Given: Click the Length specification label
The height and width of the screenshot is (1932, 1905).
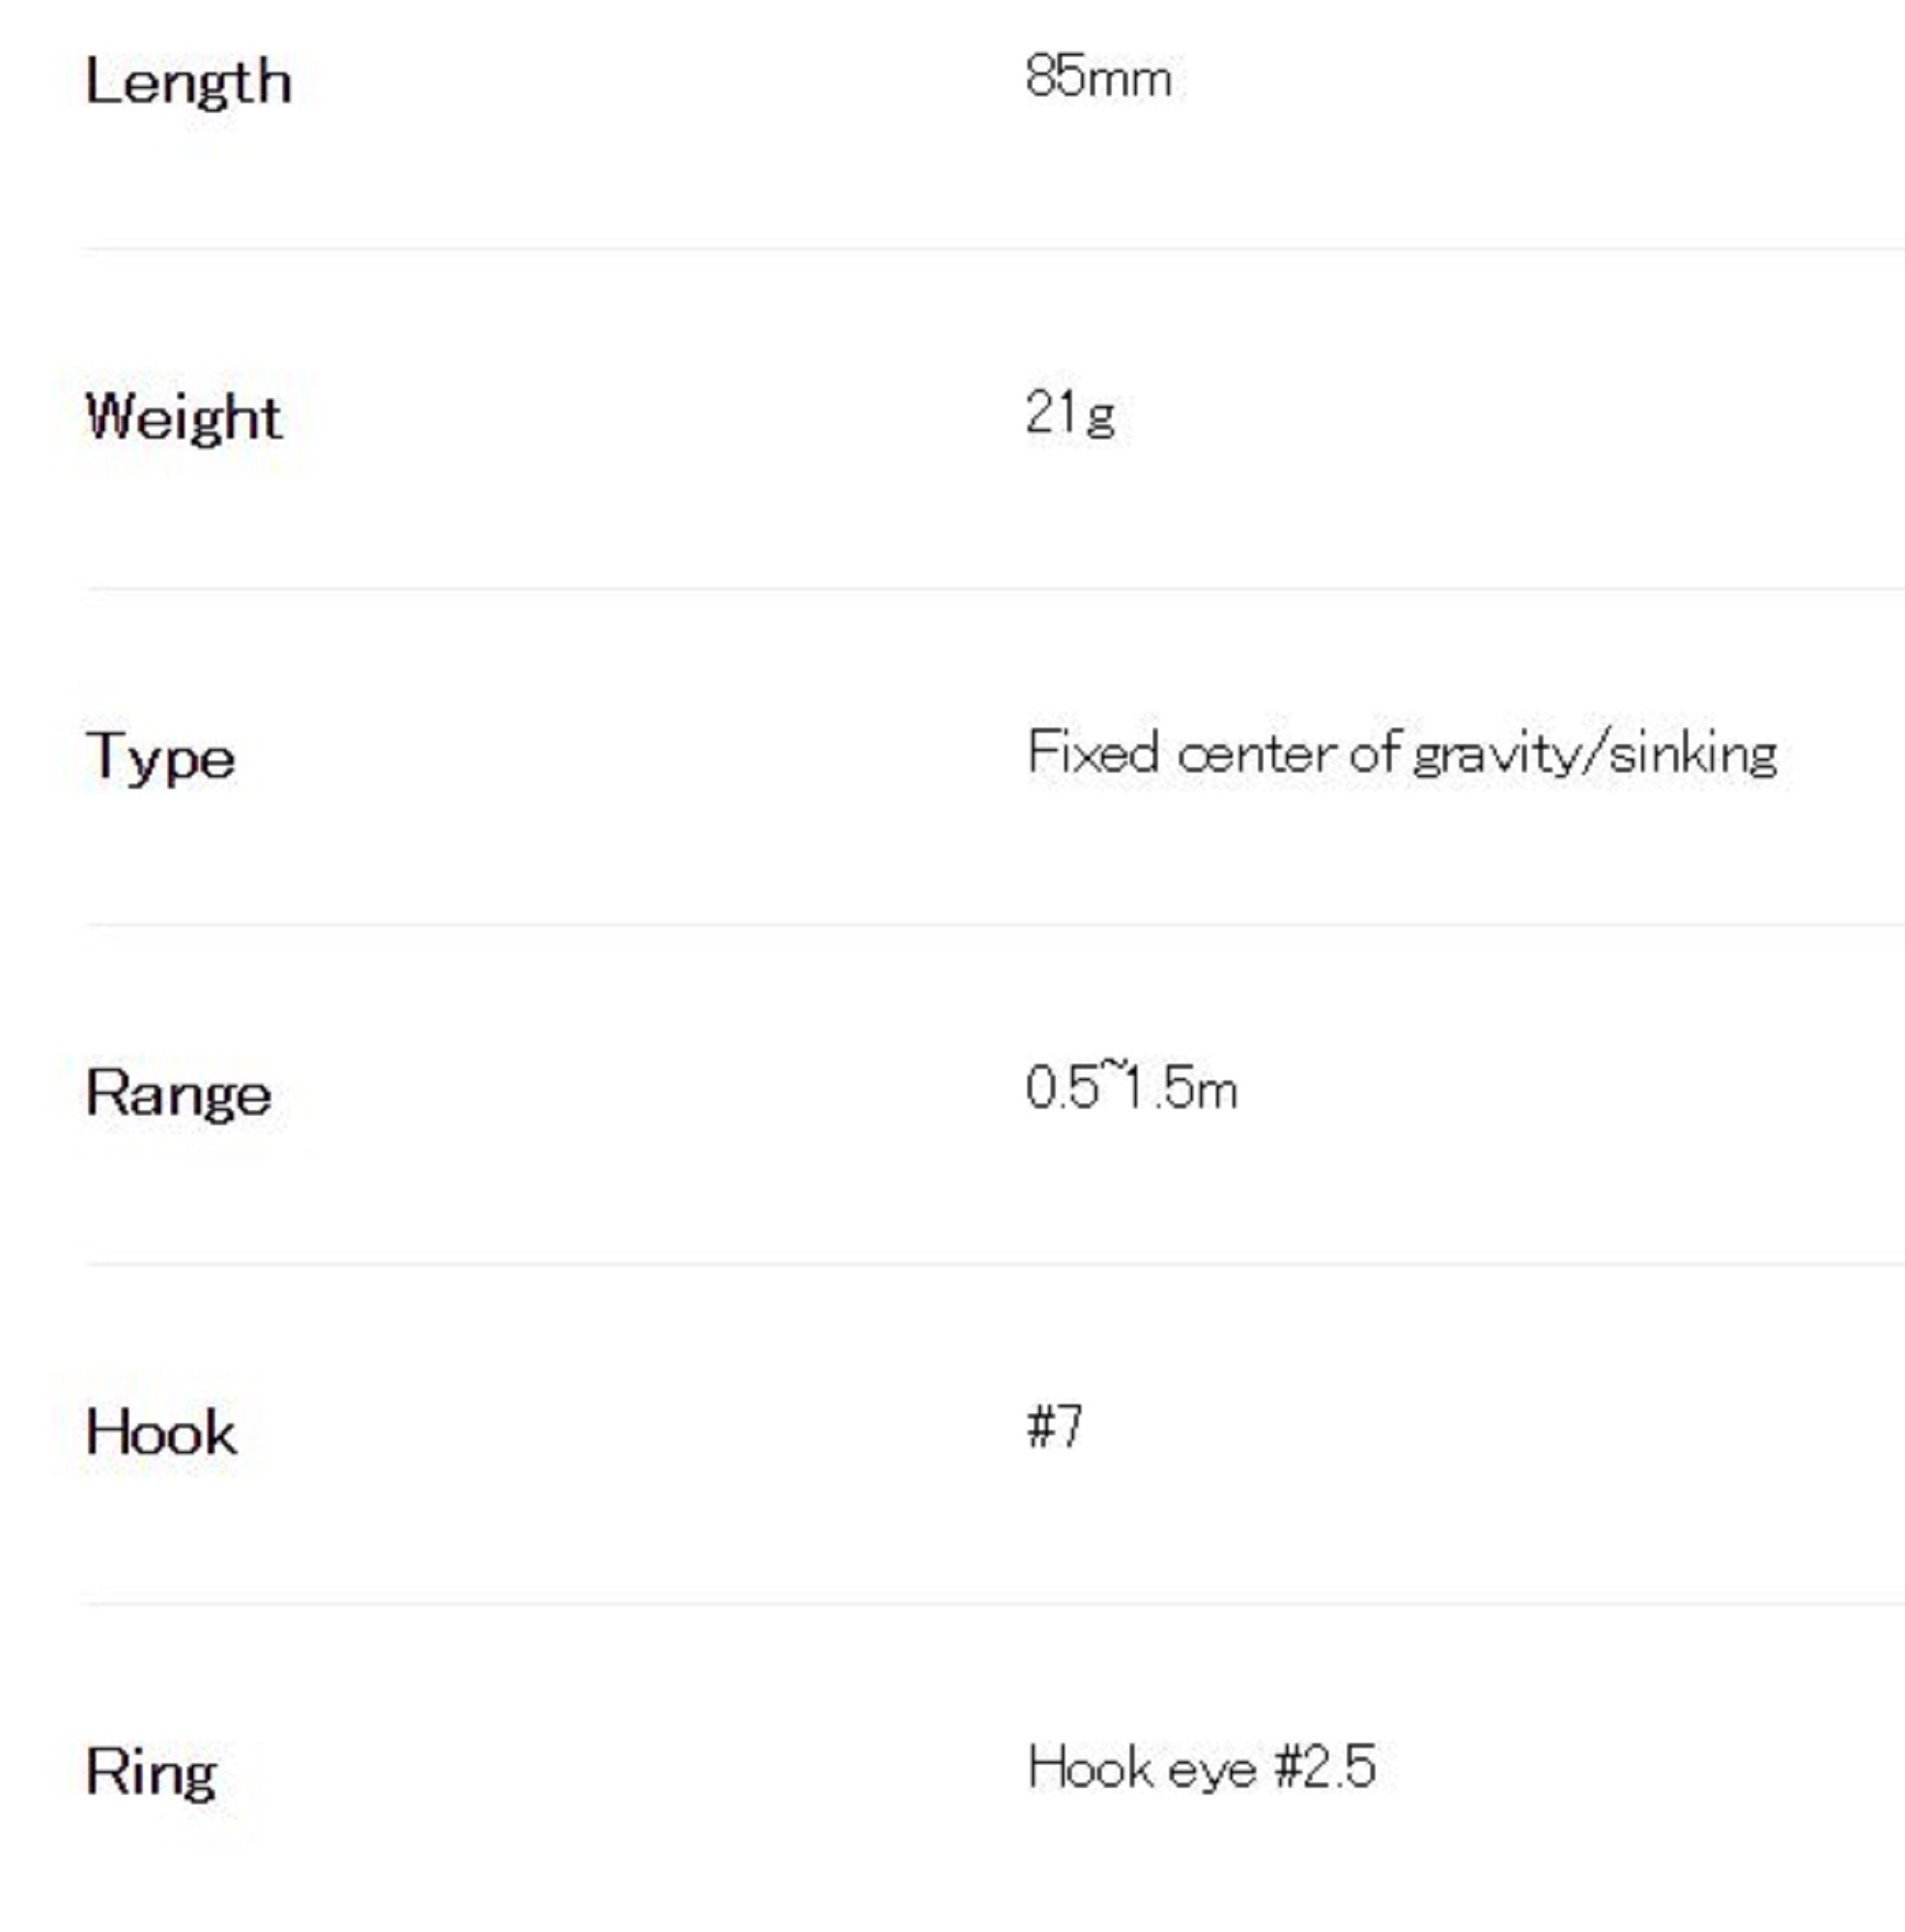Looking at the screenshot, I should (x=188, y=82).
